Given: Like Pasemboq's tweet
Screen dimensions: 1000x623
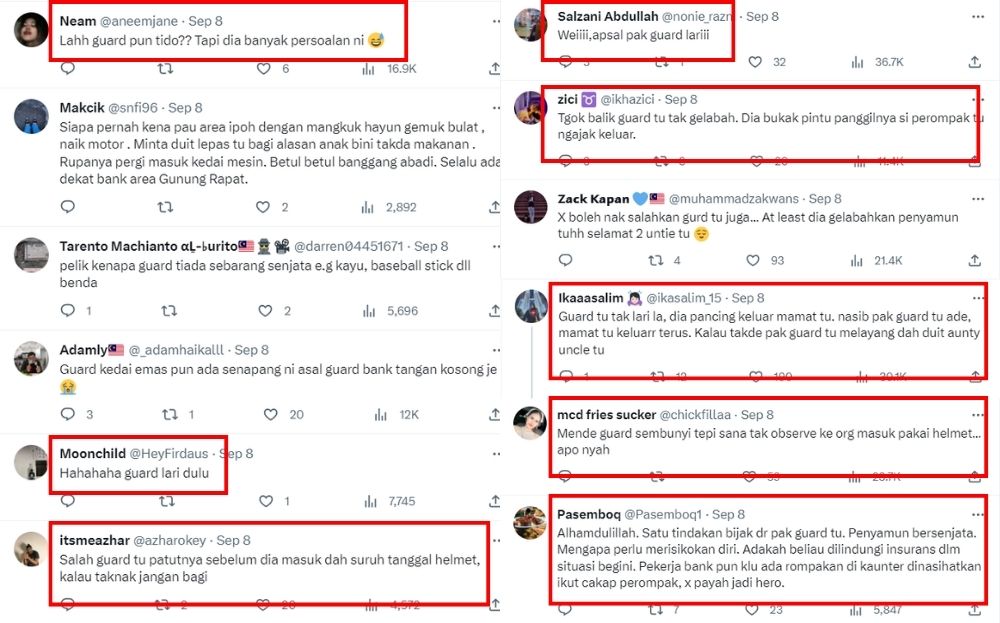Looking at the screenshot, I should pos(751,610).
